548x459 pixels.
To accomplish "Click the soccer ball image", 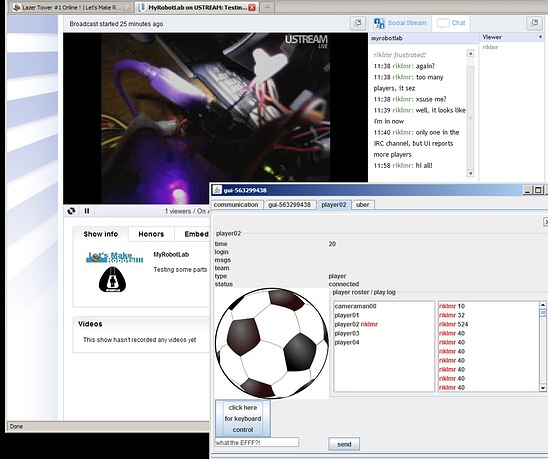I will [x=272, y=343].
